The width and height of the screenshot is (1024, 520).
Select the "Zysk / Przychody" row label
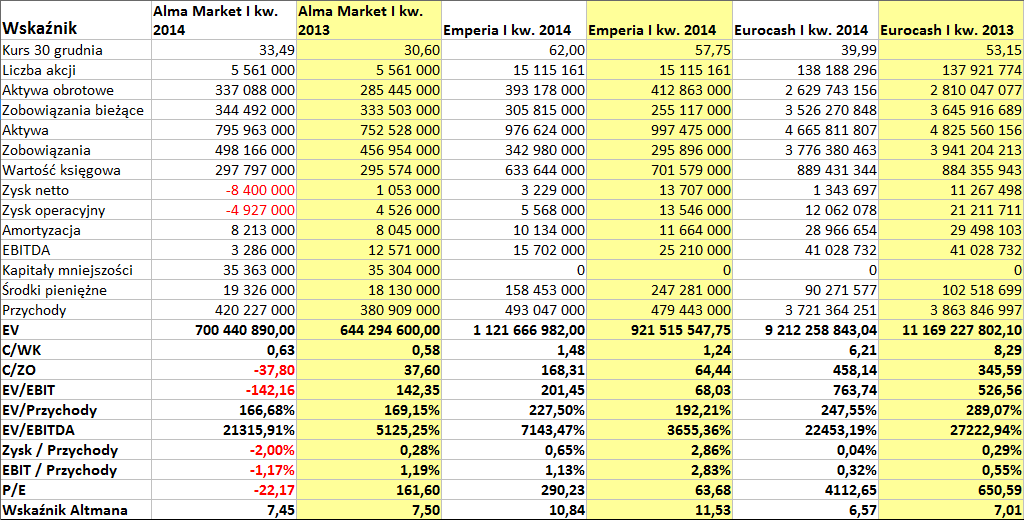point(61,451)
